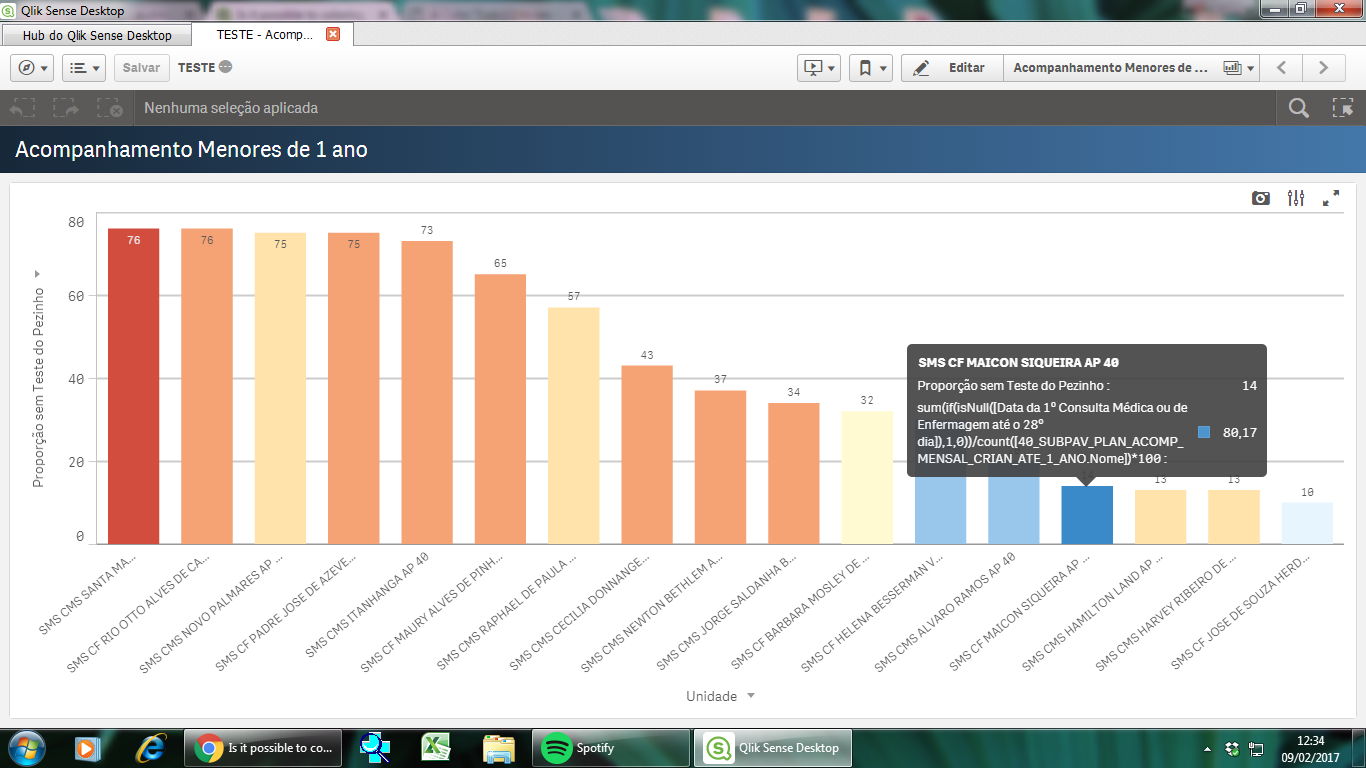Image resolution: width=1366 pixels, height=768 pixels.
Task: Select the bar with value 32
Action: pyautogui.click(x=867, y=478)
